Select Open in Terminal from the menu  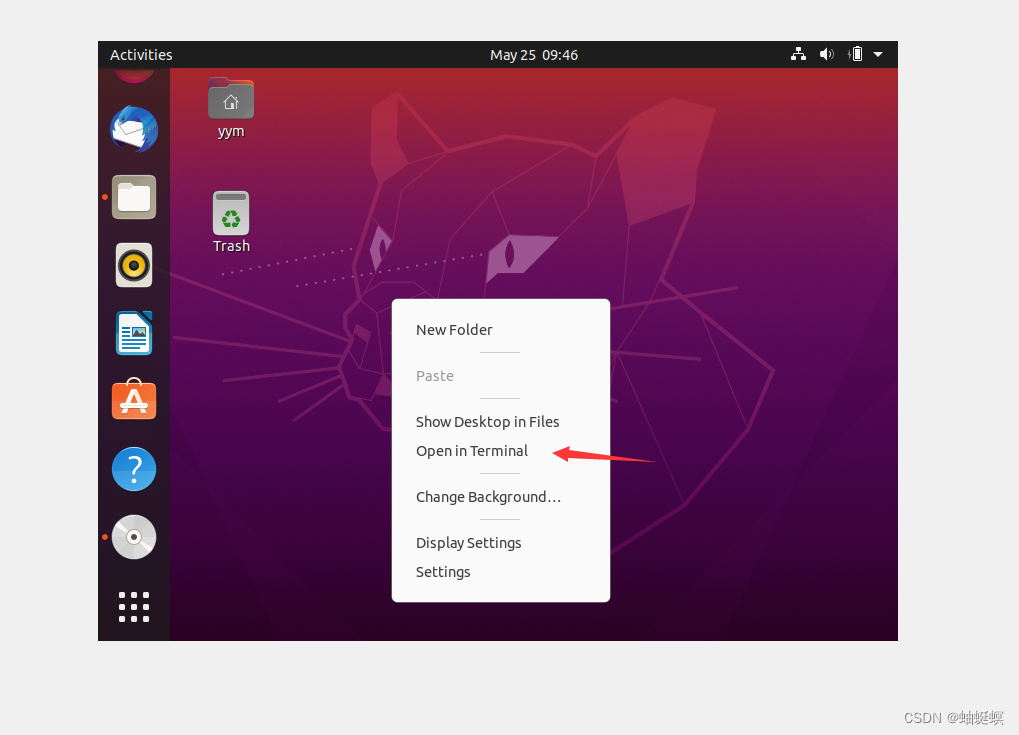pos(471,451)
